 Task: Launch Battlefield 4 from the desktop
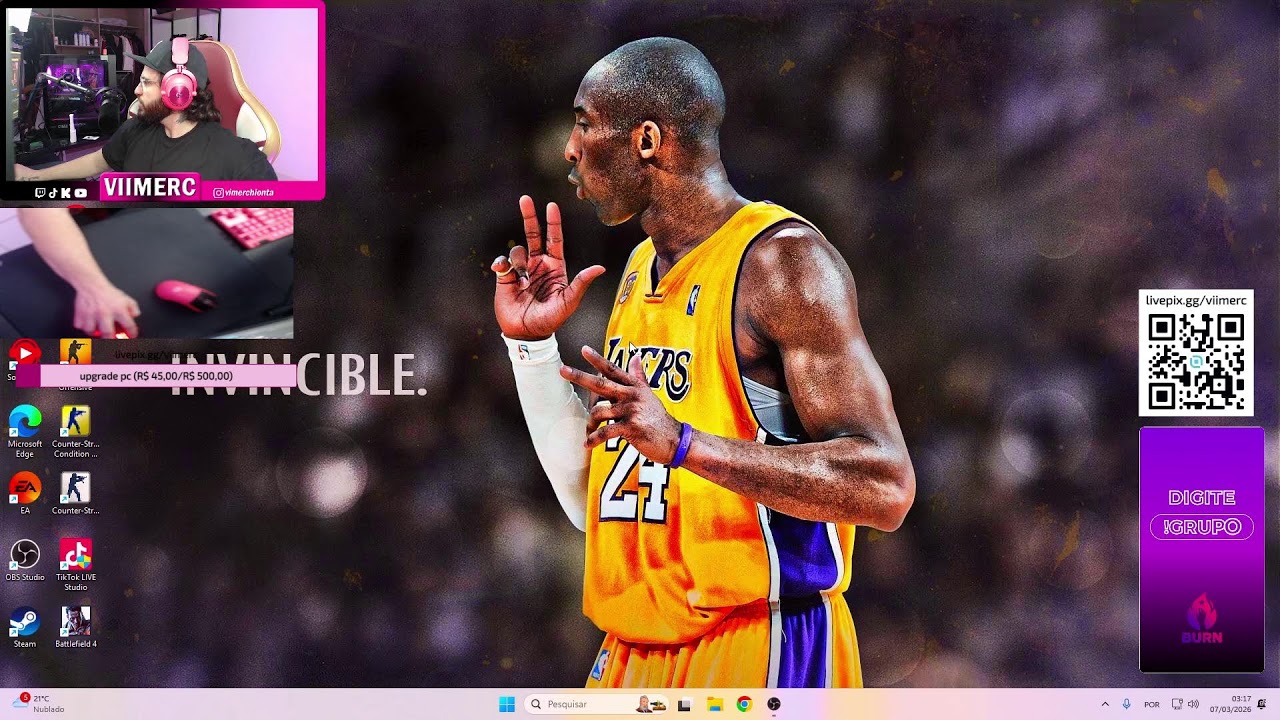pyautogui.click(x=76, y=627)
